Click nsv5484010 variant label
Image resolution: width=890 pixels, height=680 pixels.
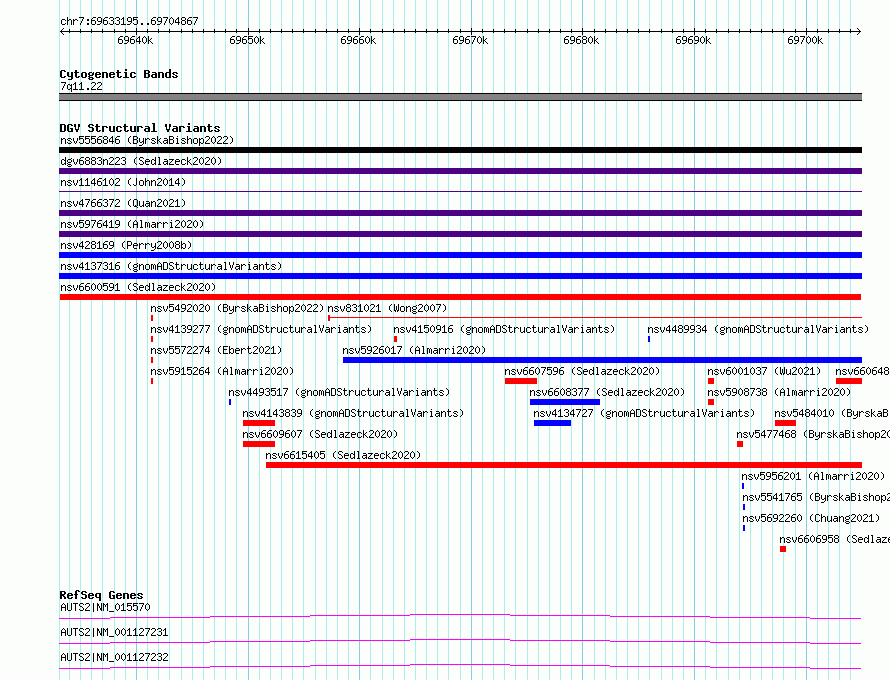point(832,413)
